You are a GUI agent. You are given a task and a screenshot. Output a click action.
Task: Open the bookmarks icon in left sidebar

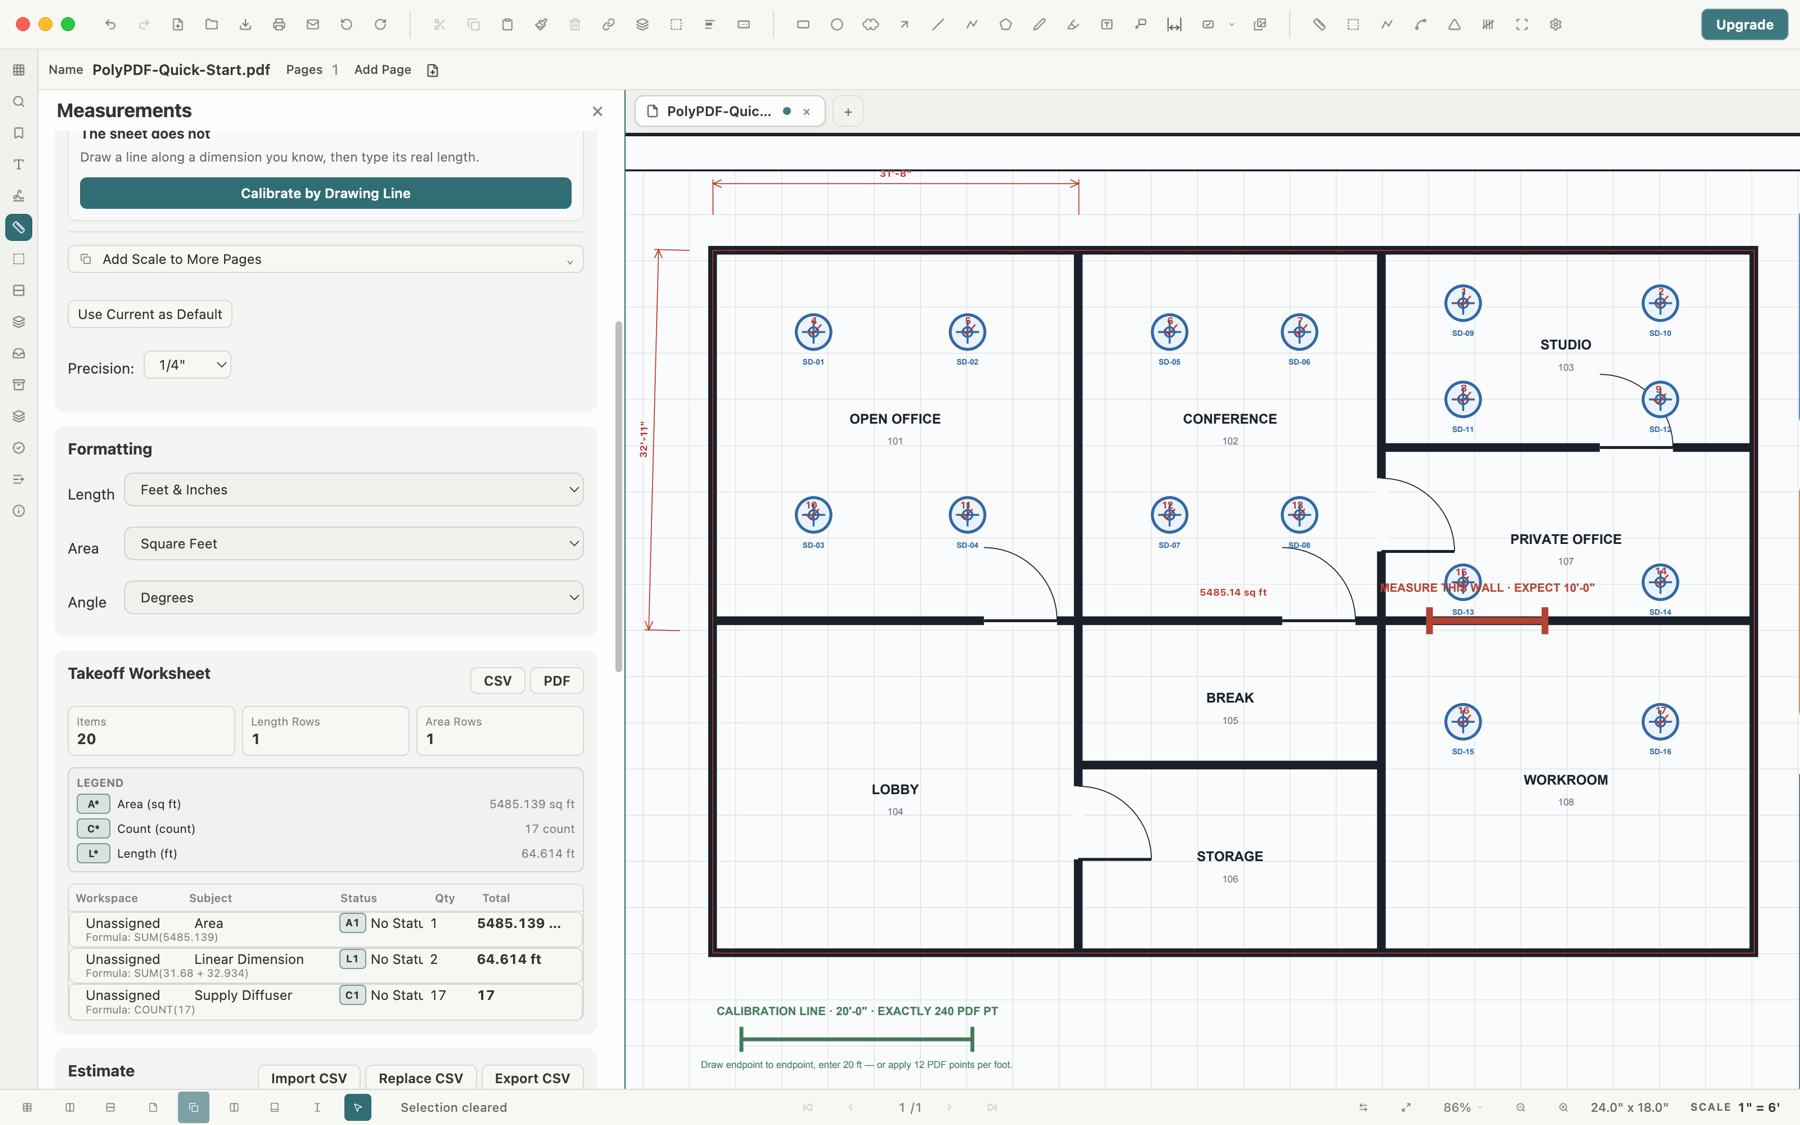click(x=19, y=133)
